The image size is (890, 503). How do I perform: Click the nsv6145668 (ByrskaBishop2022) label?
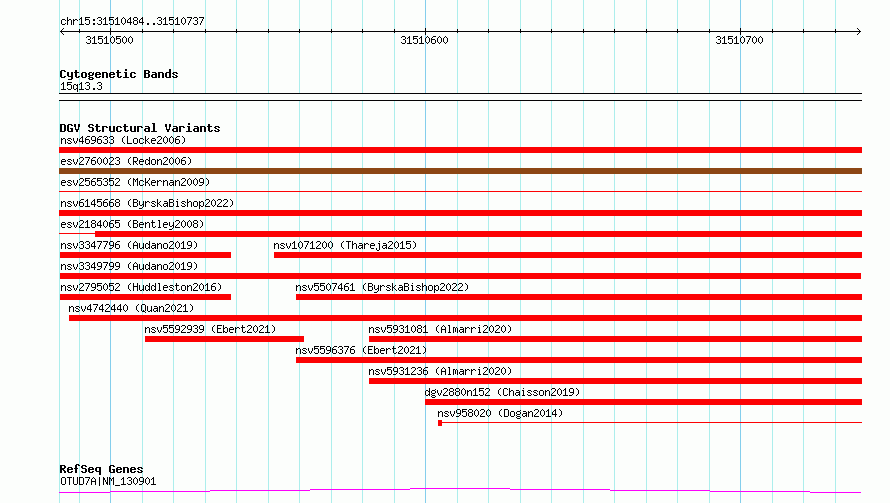(147, 203)
